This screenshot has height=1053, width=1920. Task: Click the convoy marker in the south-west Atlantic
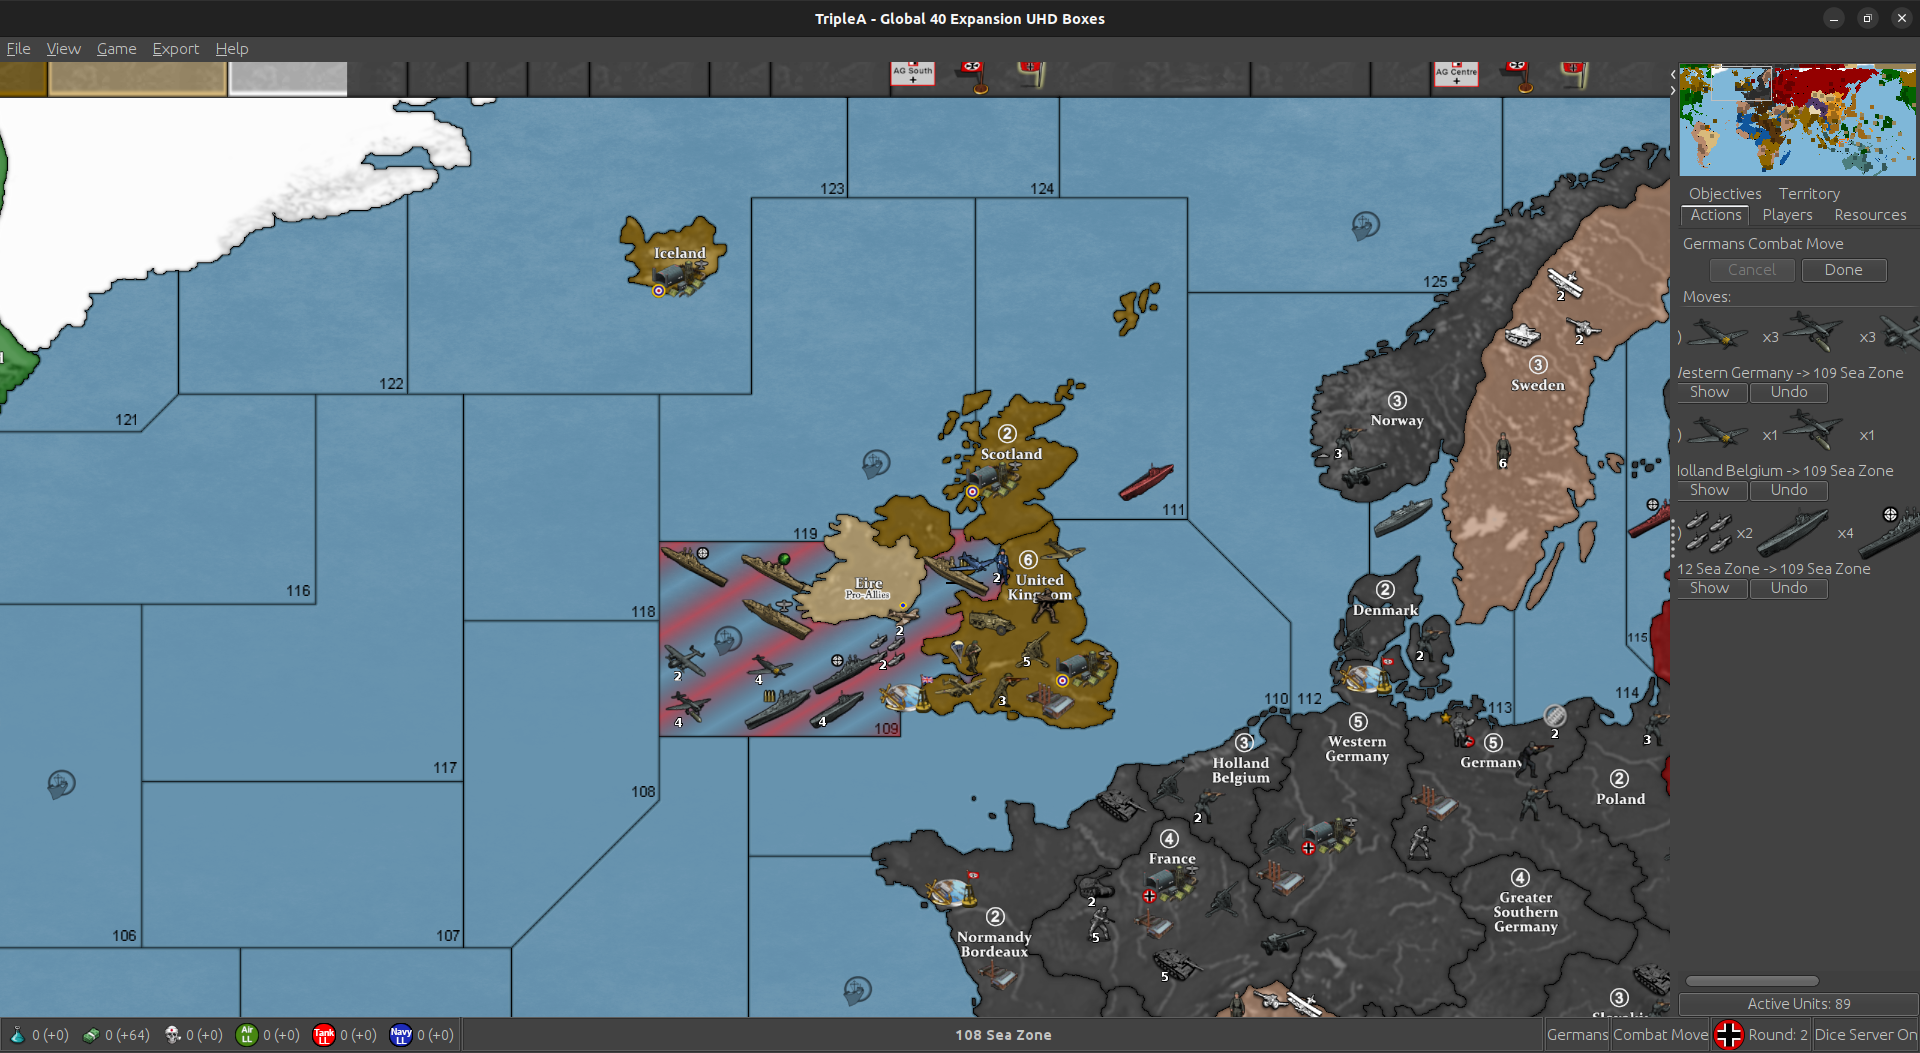(x=61, y=784)
